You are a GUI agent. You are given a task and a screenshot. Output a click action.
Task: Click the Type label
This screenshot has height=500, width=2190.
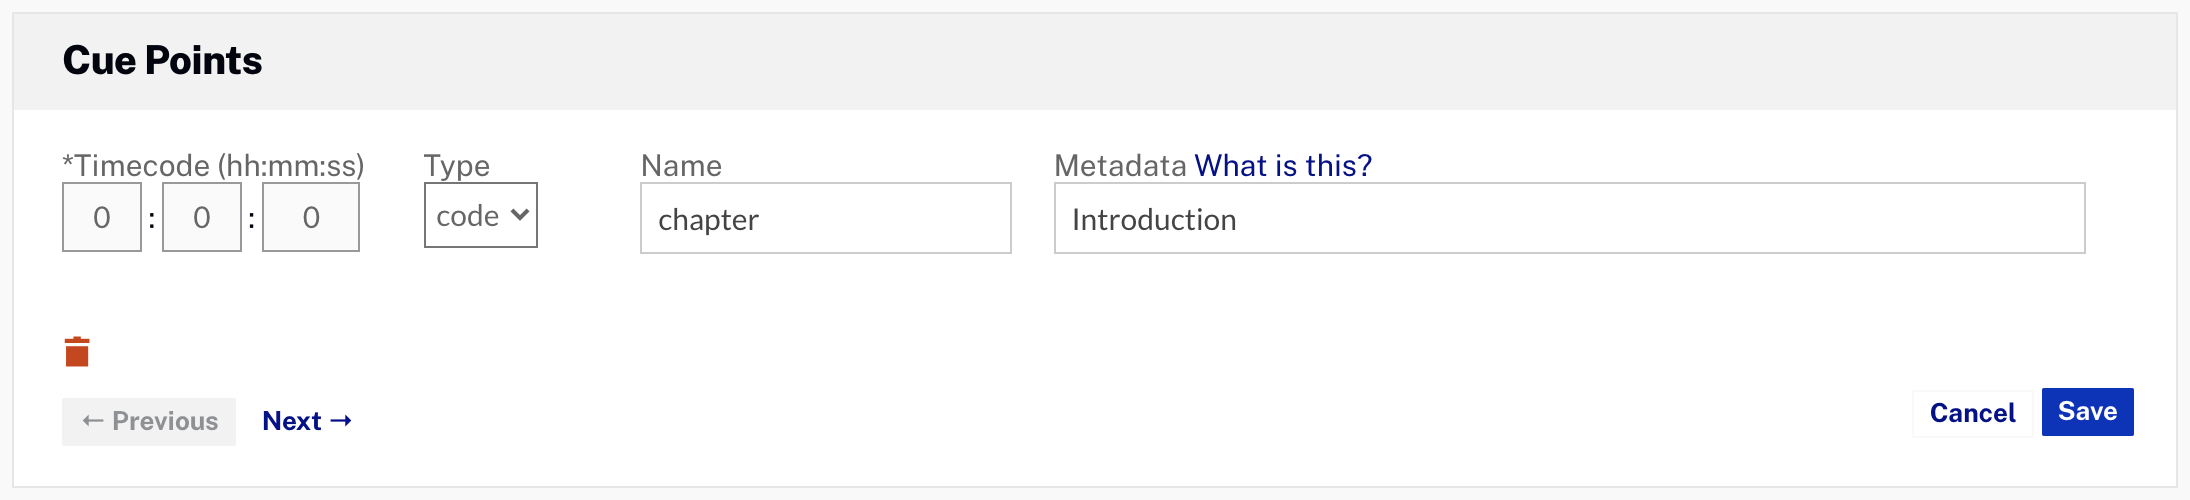457,165
